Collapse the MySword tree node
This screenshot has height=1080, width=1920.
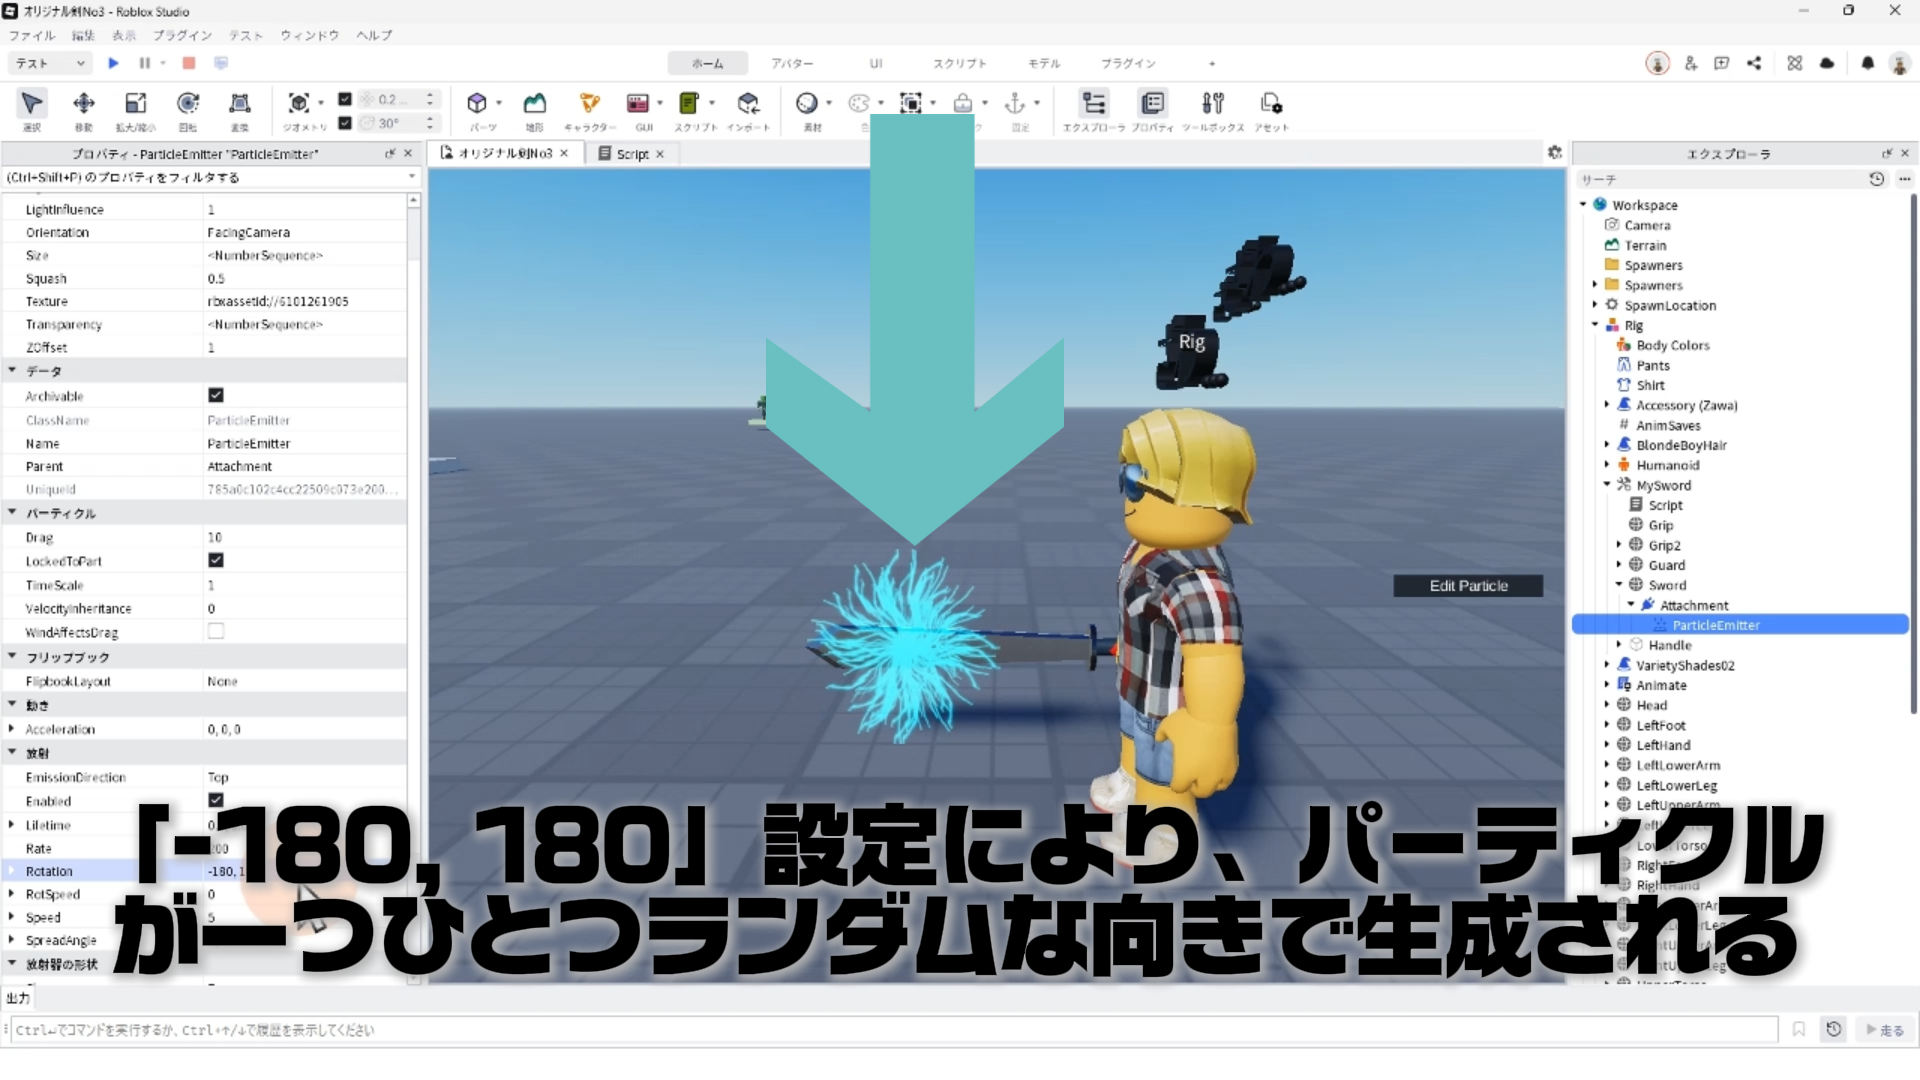(x=1607, y=485)
